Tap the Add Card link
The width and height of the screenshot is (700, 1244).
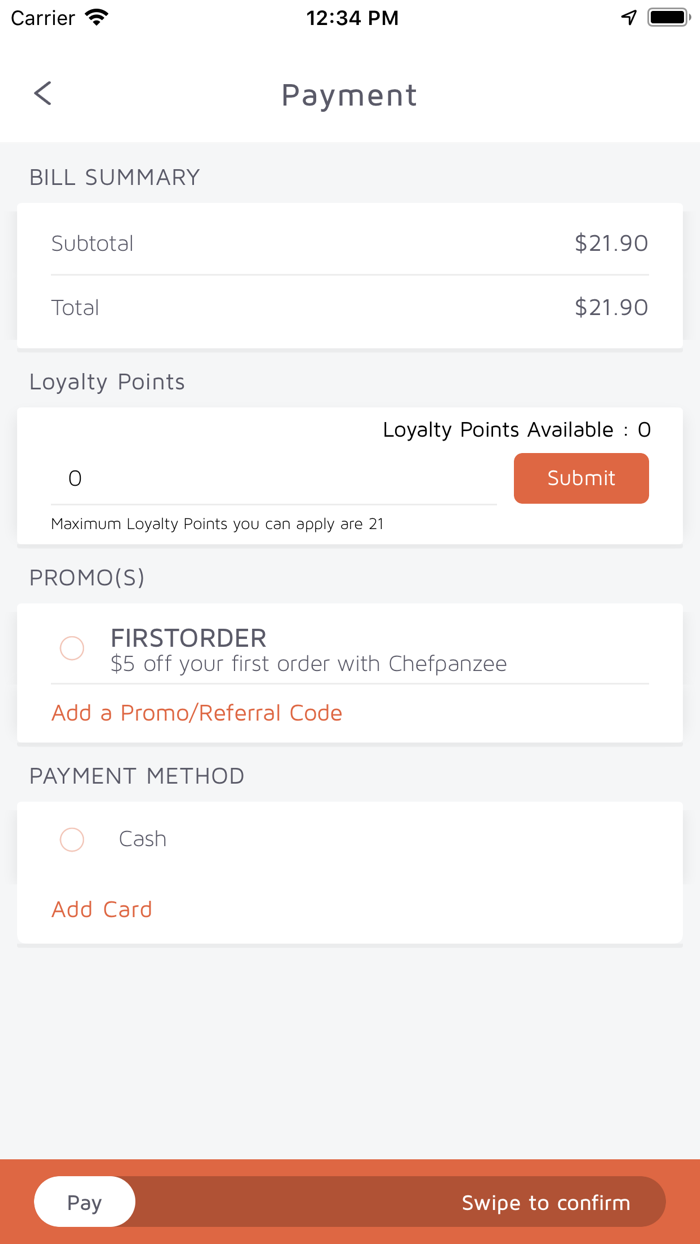[x=102, y=909]
